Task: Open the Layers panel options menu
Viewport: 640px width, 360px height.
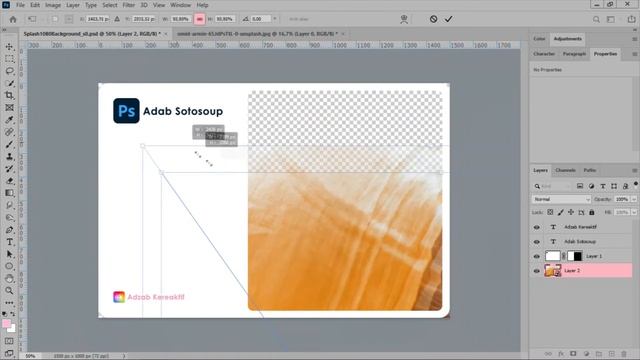Action: (x=634, y=171)
